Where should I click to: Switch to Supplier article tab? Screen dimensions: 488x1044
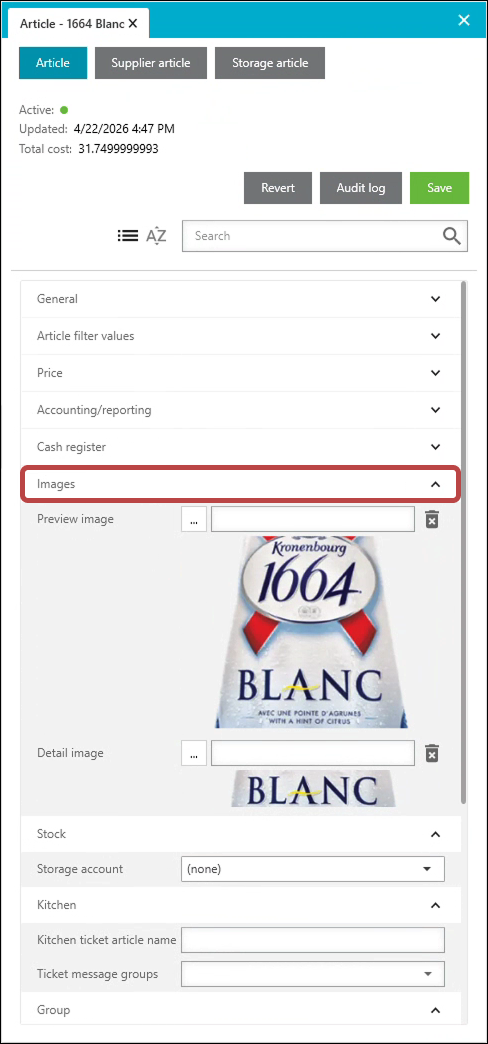(151, 63)
